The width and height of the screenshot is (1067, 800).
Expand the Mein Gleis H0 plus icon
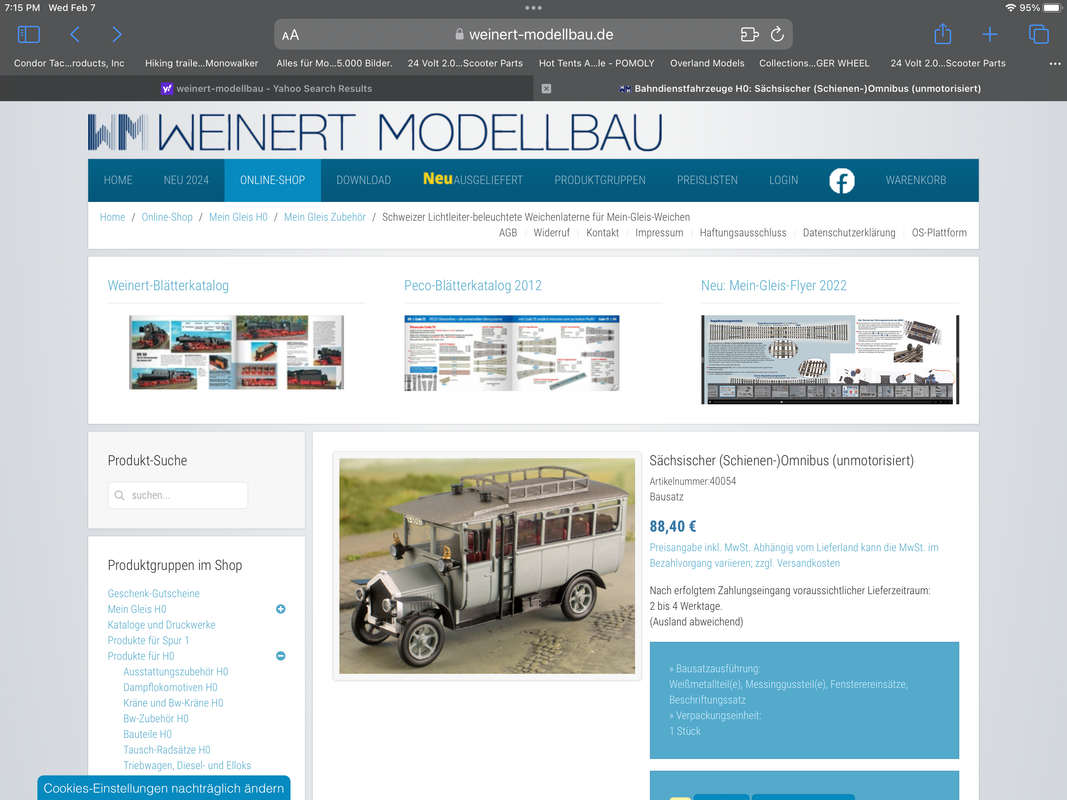280,609
